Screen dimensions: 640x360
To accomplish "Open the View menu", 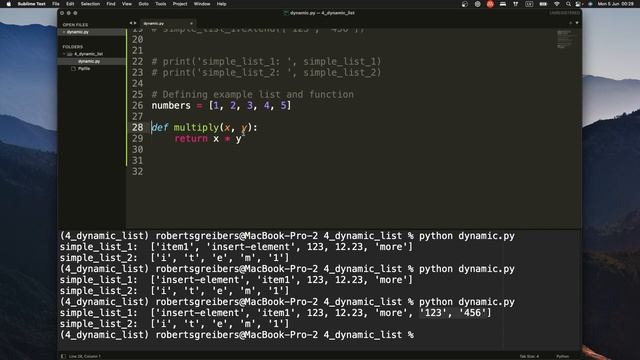I will pos(127,4).
